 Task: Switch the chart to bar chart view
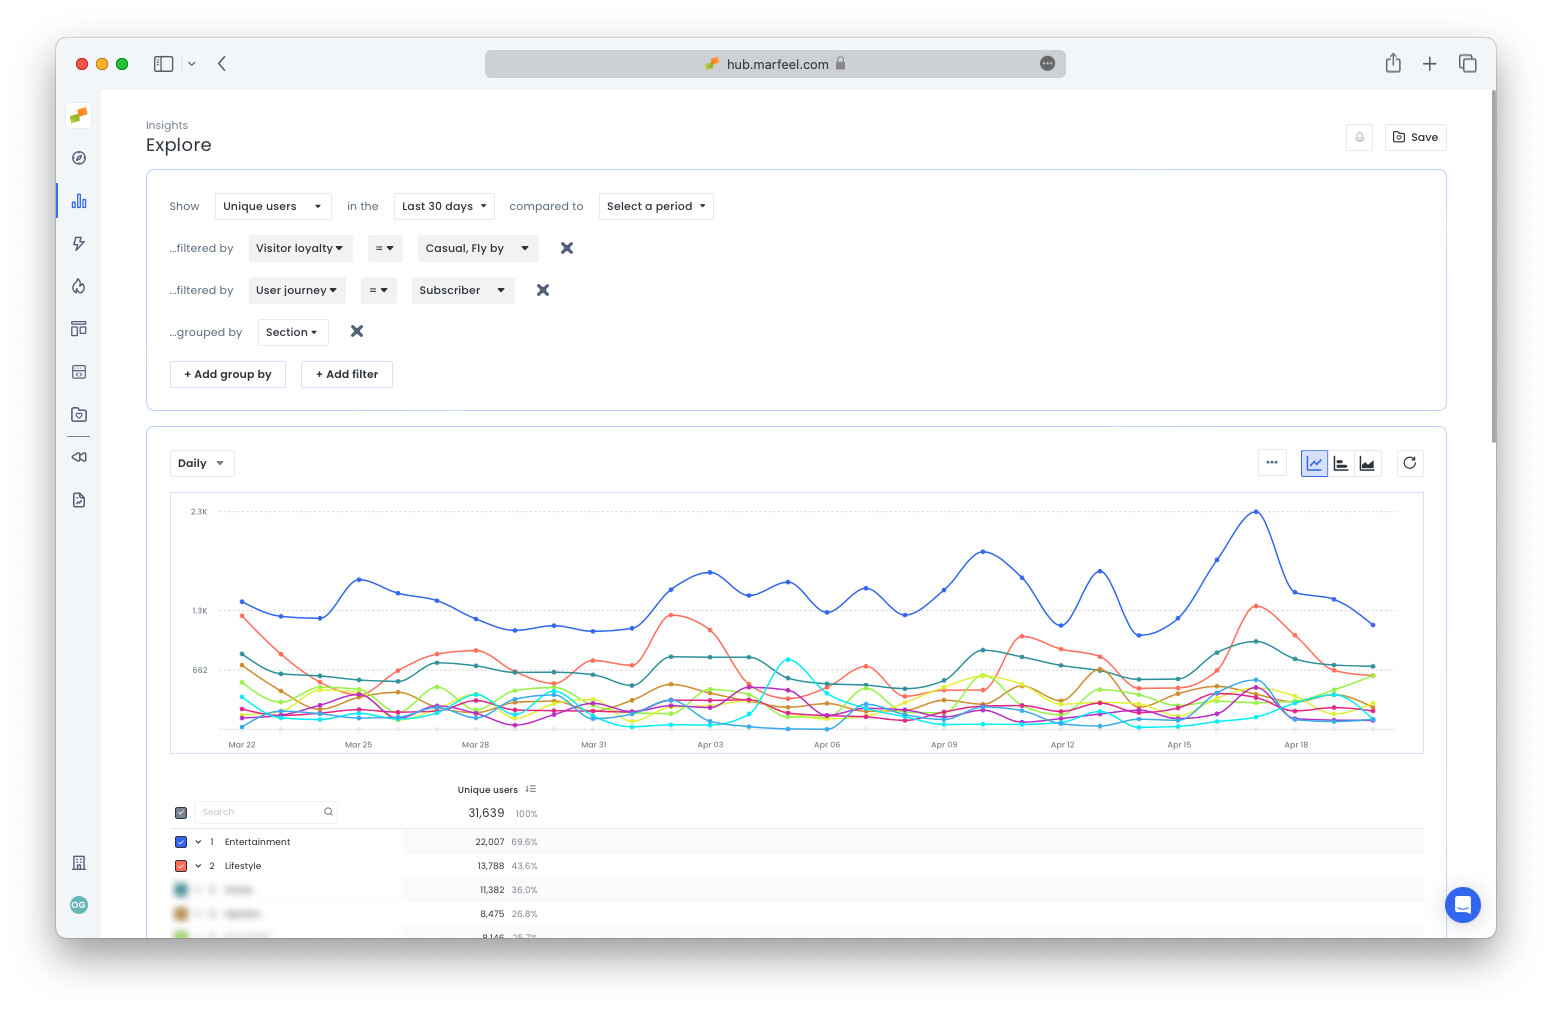1341,463
